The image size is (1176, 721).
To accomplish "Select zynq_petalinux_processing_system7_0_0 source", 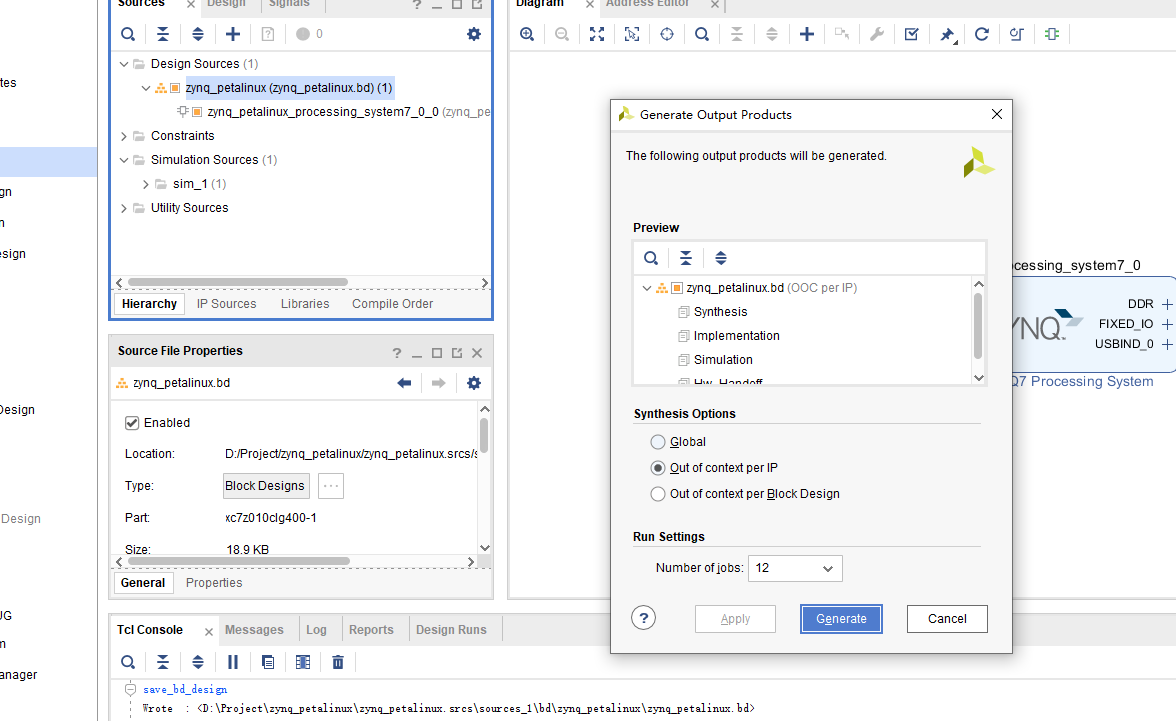I will tap(322, 112).
